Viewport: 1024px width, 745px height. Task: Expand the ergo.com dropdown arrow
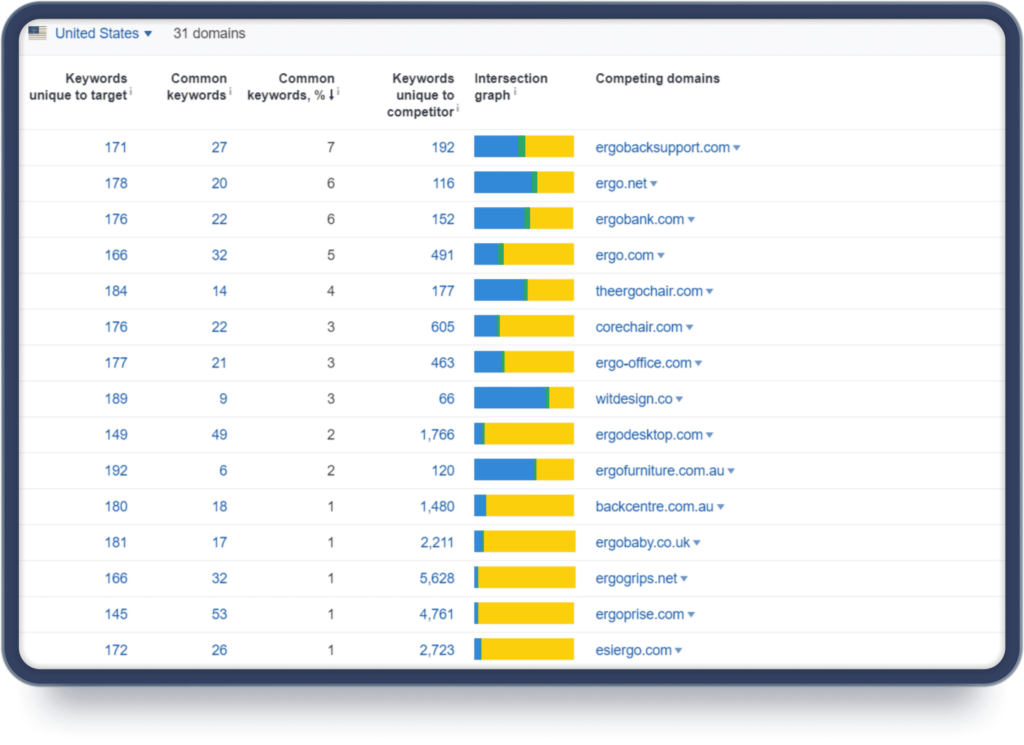661,256
